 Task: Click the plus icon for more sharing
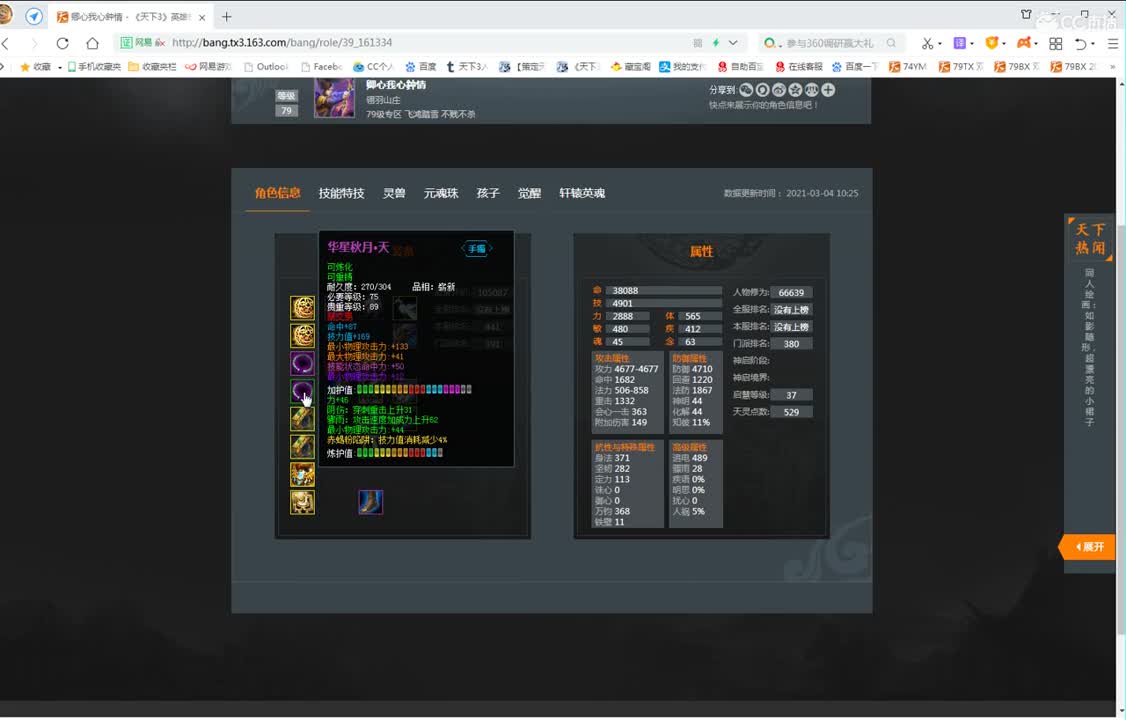point(828,90)
